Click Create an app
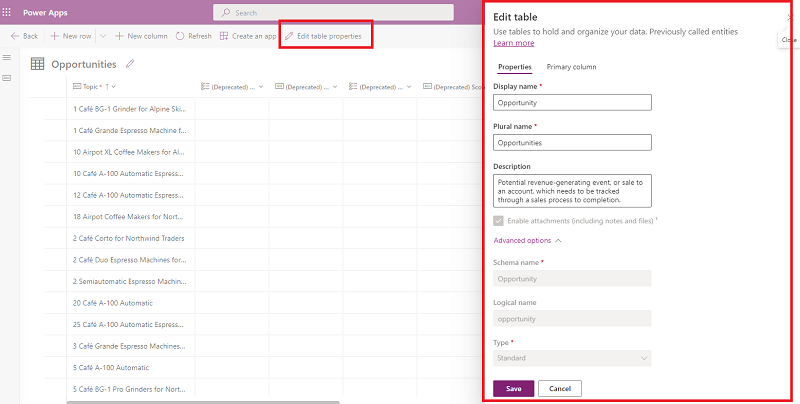 (x=248, y=36)
